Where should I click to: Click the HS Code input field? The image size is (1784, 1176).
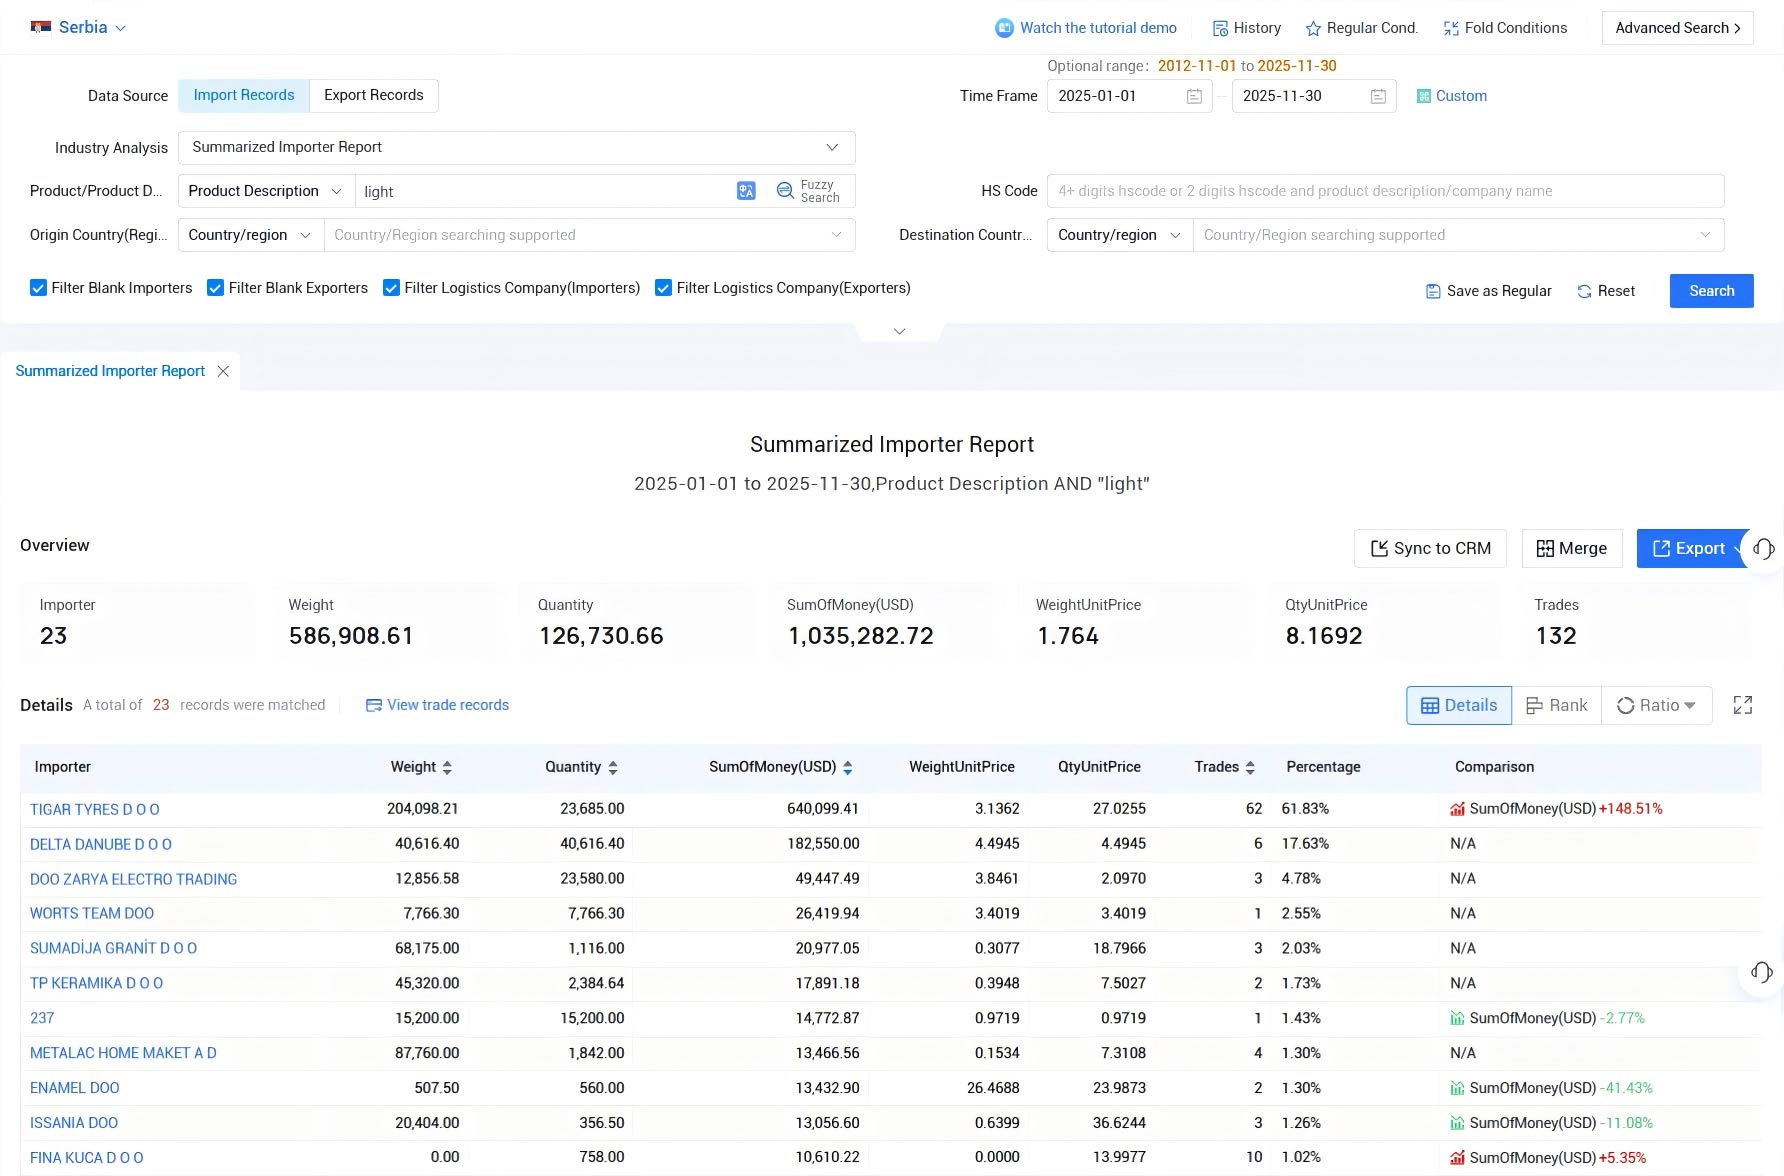(1386, 191)
